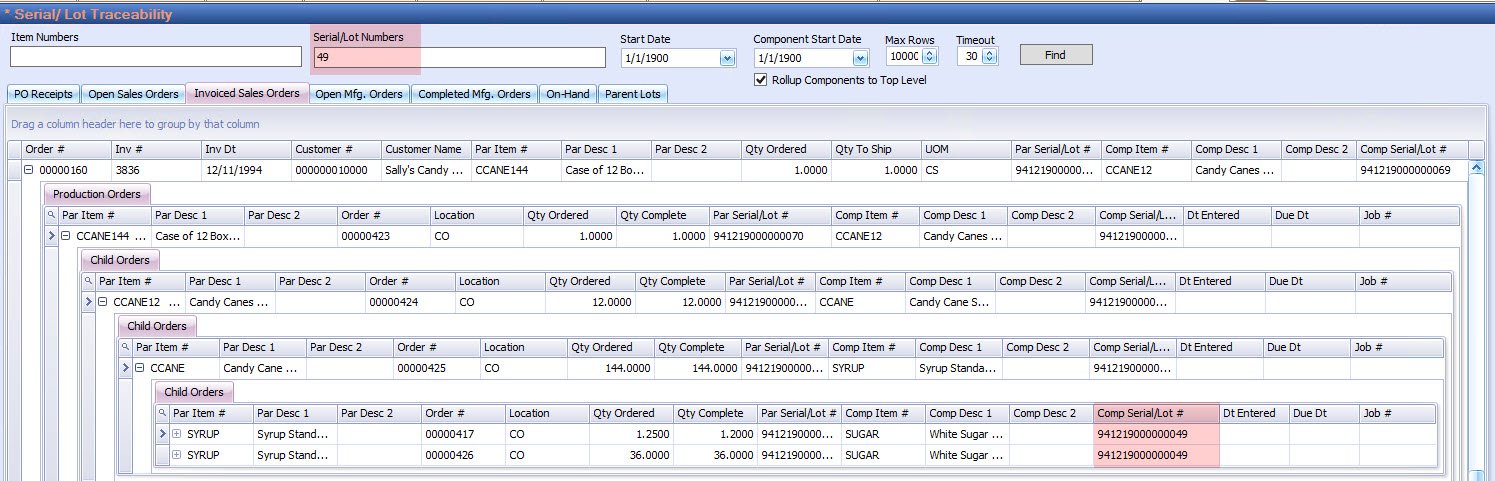Image resolution: width=1495 pixels, height=481 pixels.
Task: Click the Timeout spinner arrows
Action: click(x=990, y=57)
